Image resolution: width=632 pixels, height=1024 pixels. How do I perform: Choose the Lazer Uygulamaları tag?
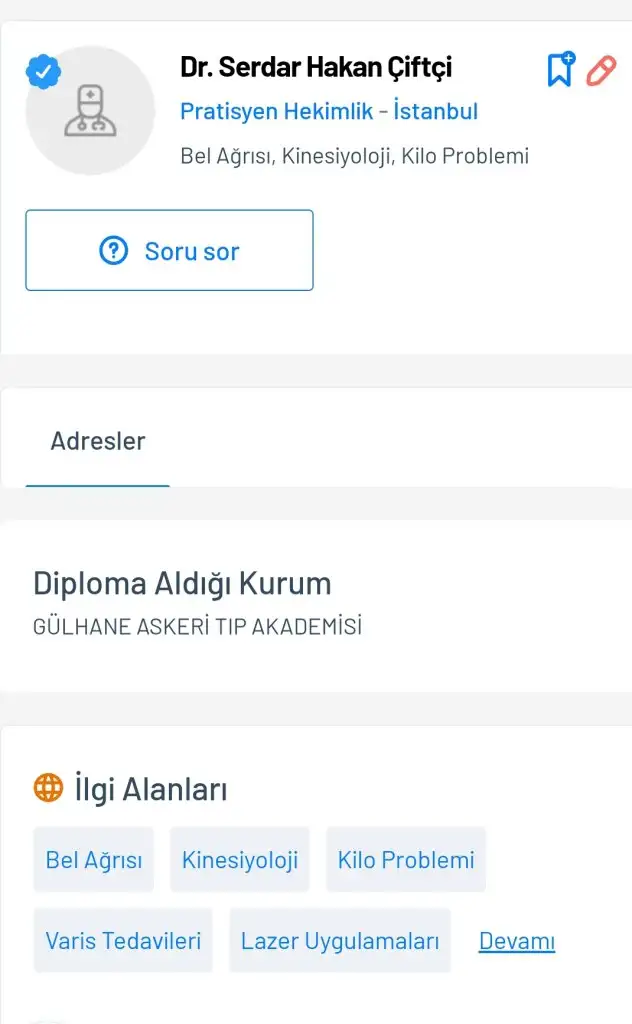[x=340, y=940]
